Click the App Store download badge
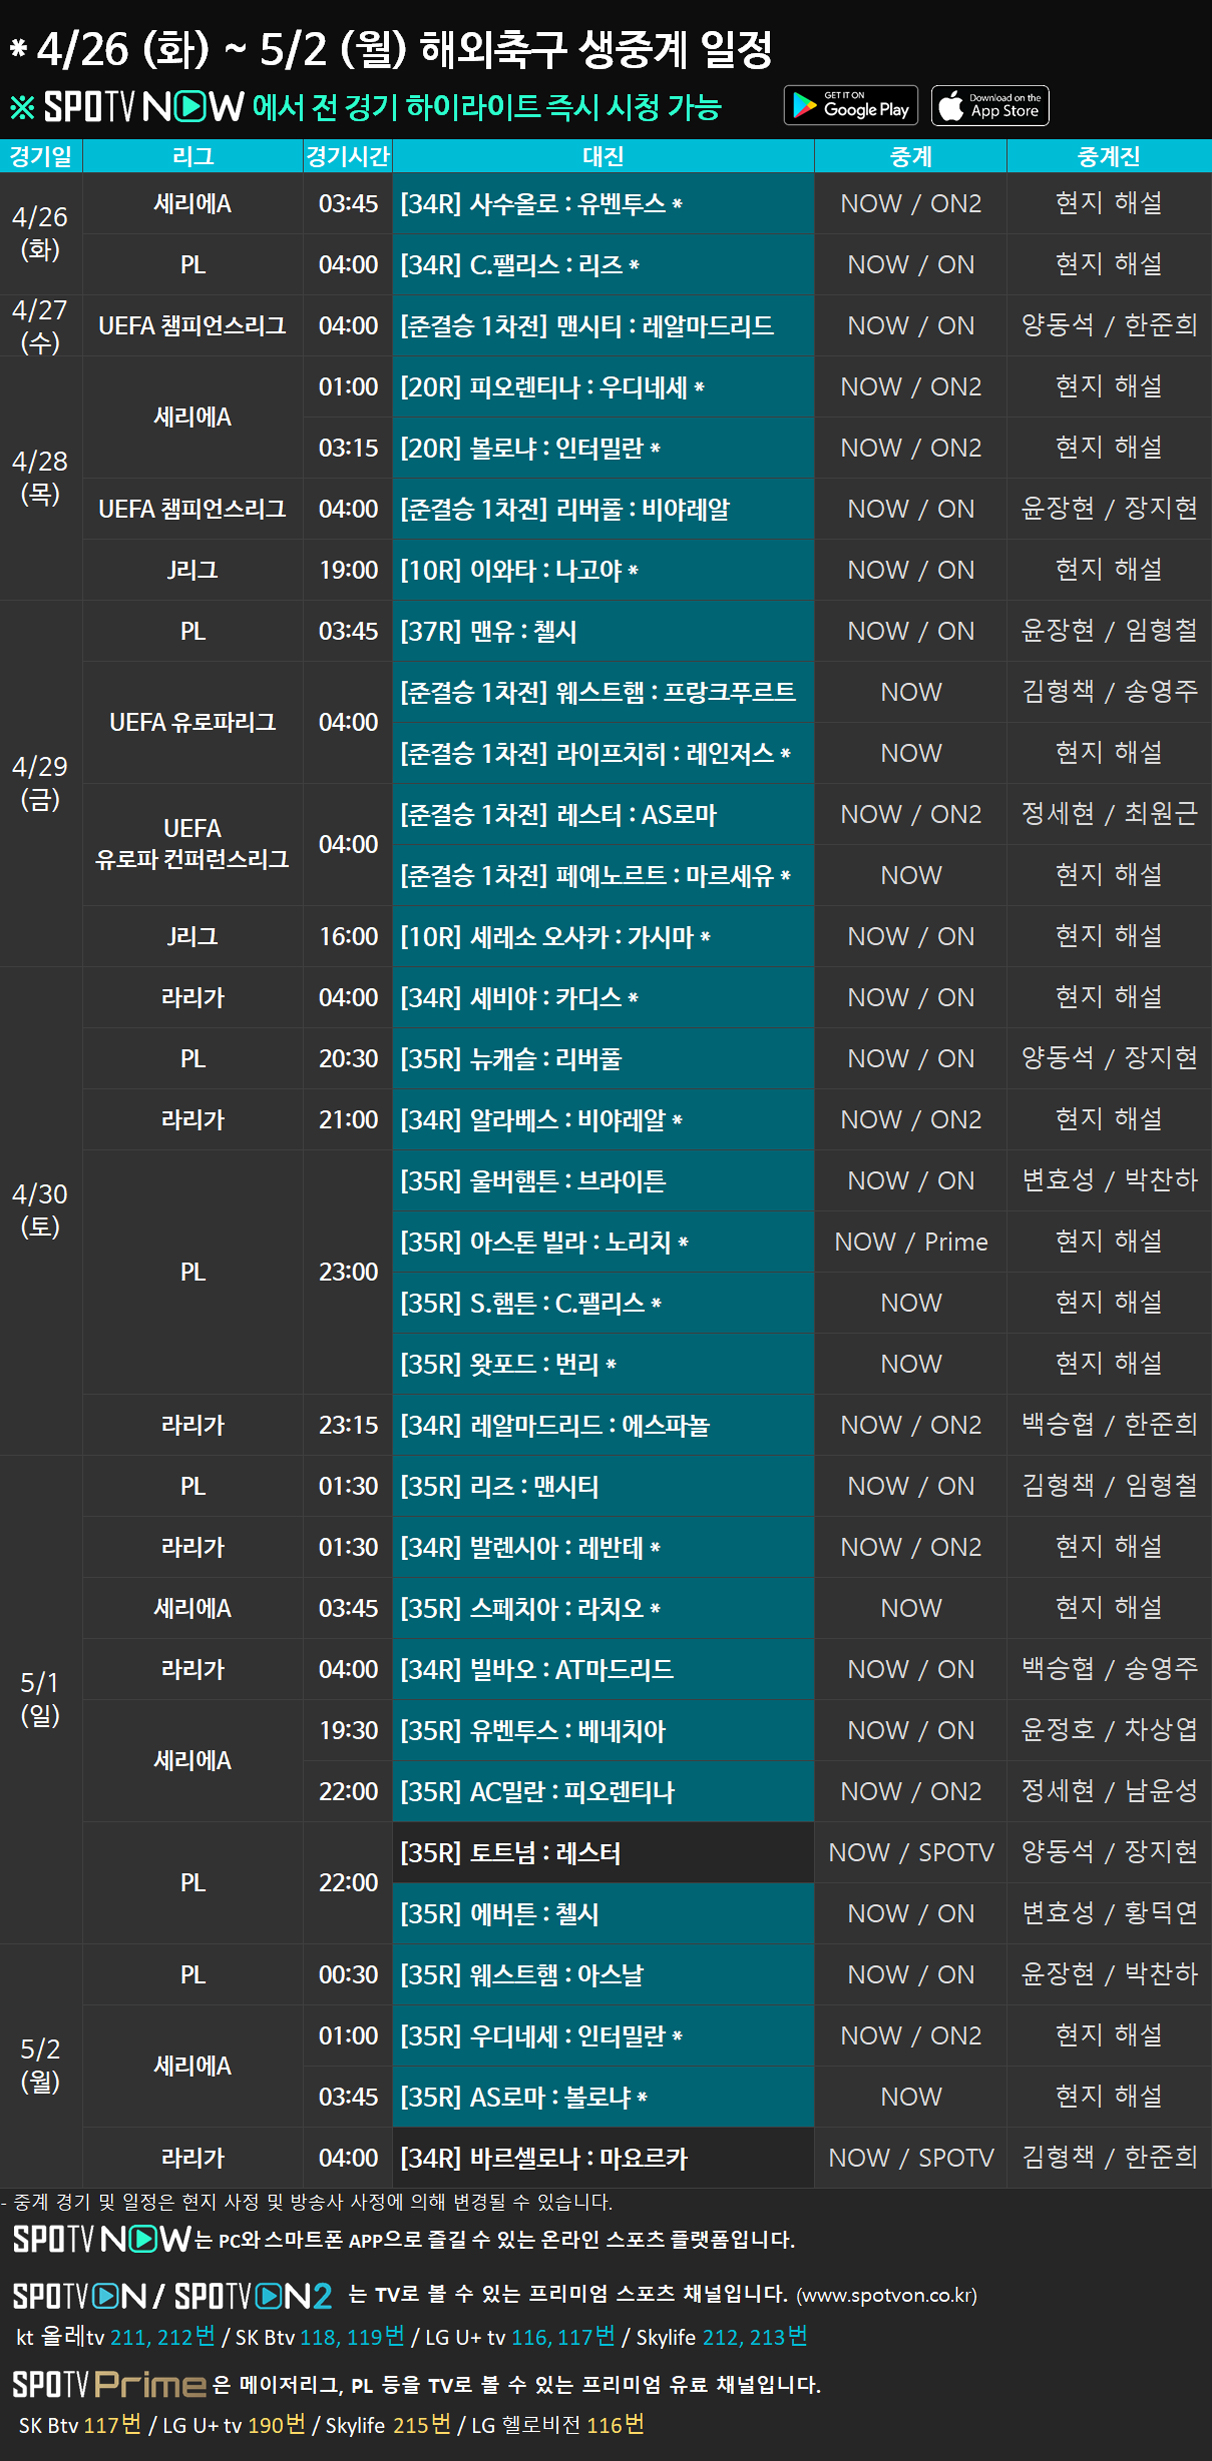Screen dimensions: 1212x2461 [x=990, y=105]
